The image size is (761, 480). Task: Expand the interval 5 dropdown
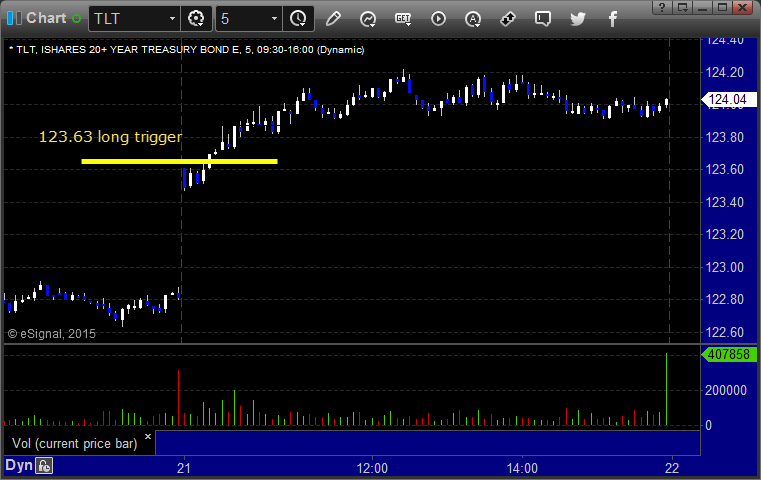point(274,19)
